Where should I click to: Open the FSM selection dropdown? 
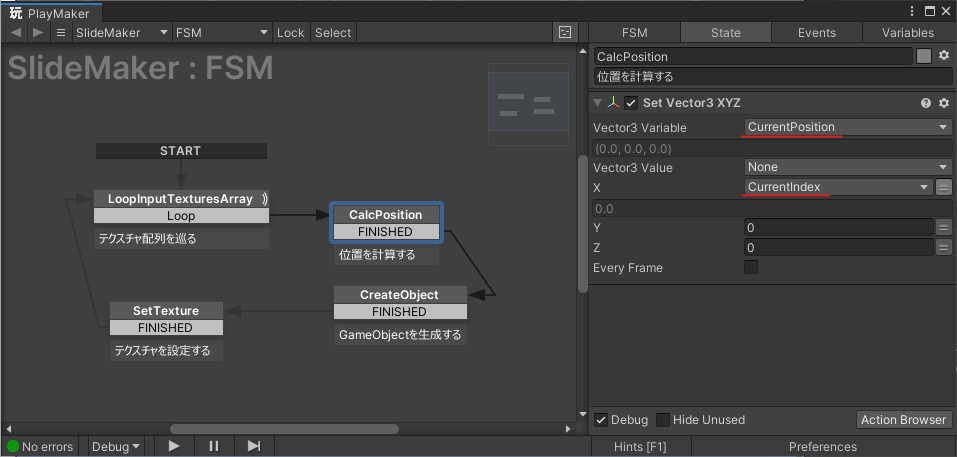click(222, 32)
